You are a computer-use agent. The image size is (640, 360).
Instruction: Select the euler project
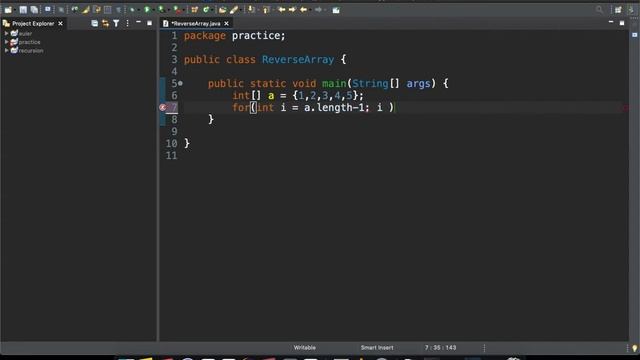coord(25,33)
